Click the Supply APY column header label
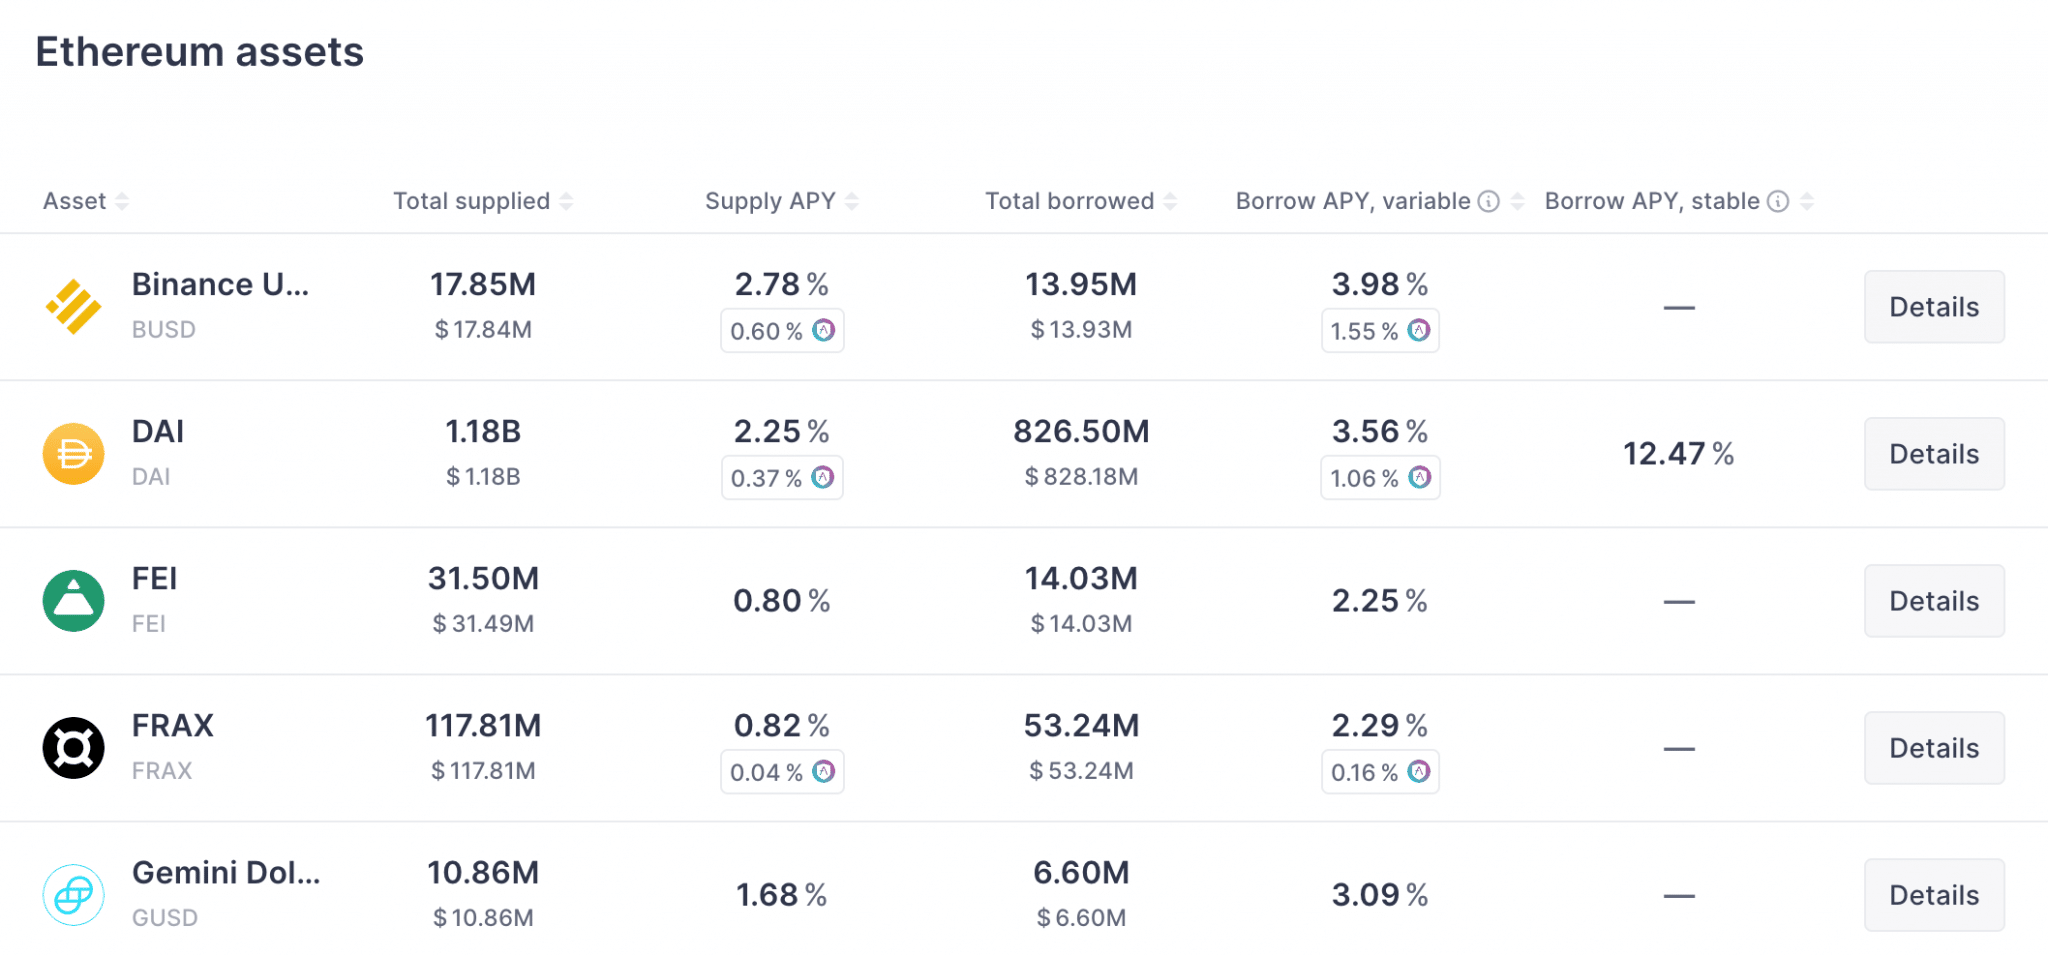This screenshot has width=2048, height=956. point(770,202)
